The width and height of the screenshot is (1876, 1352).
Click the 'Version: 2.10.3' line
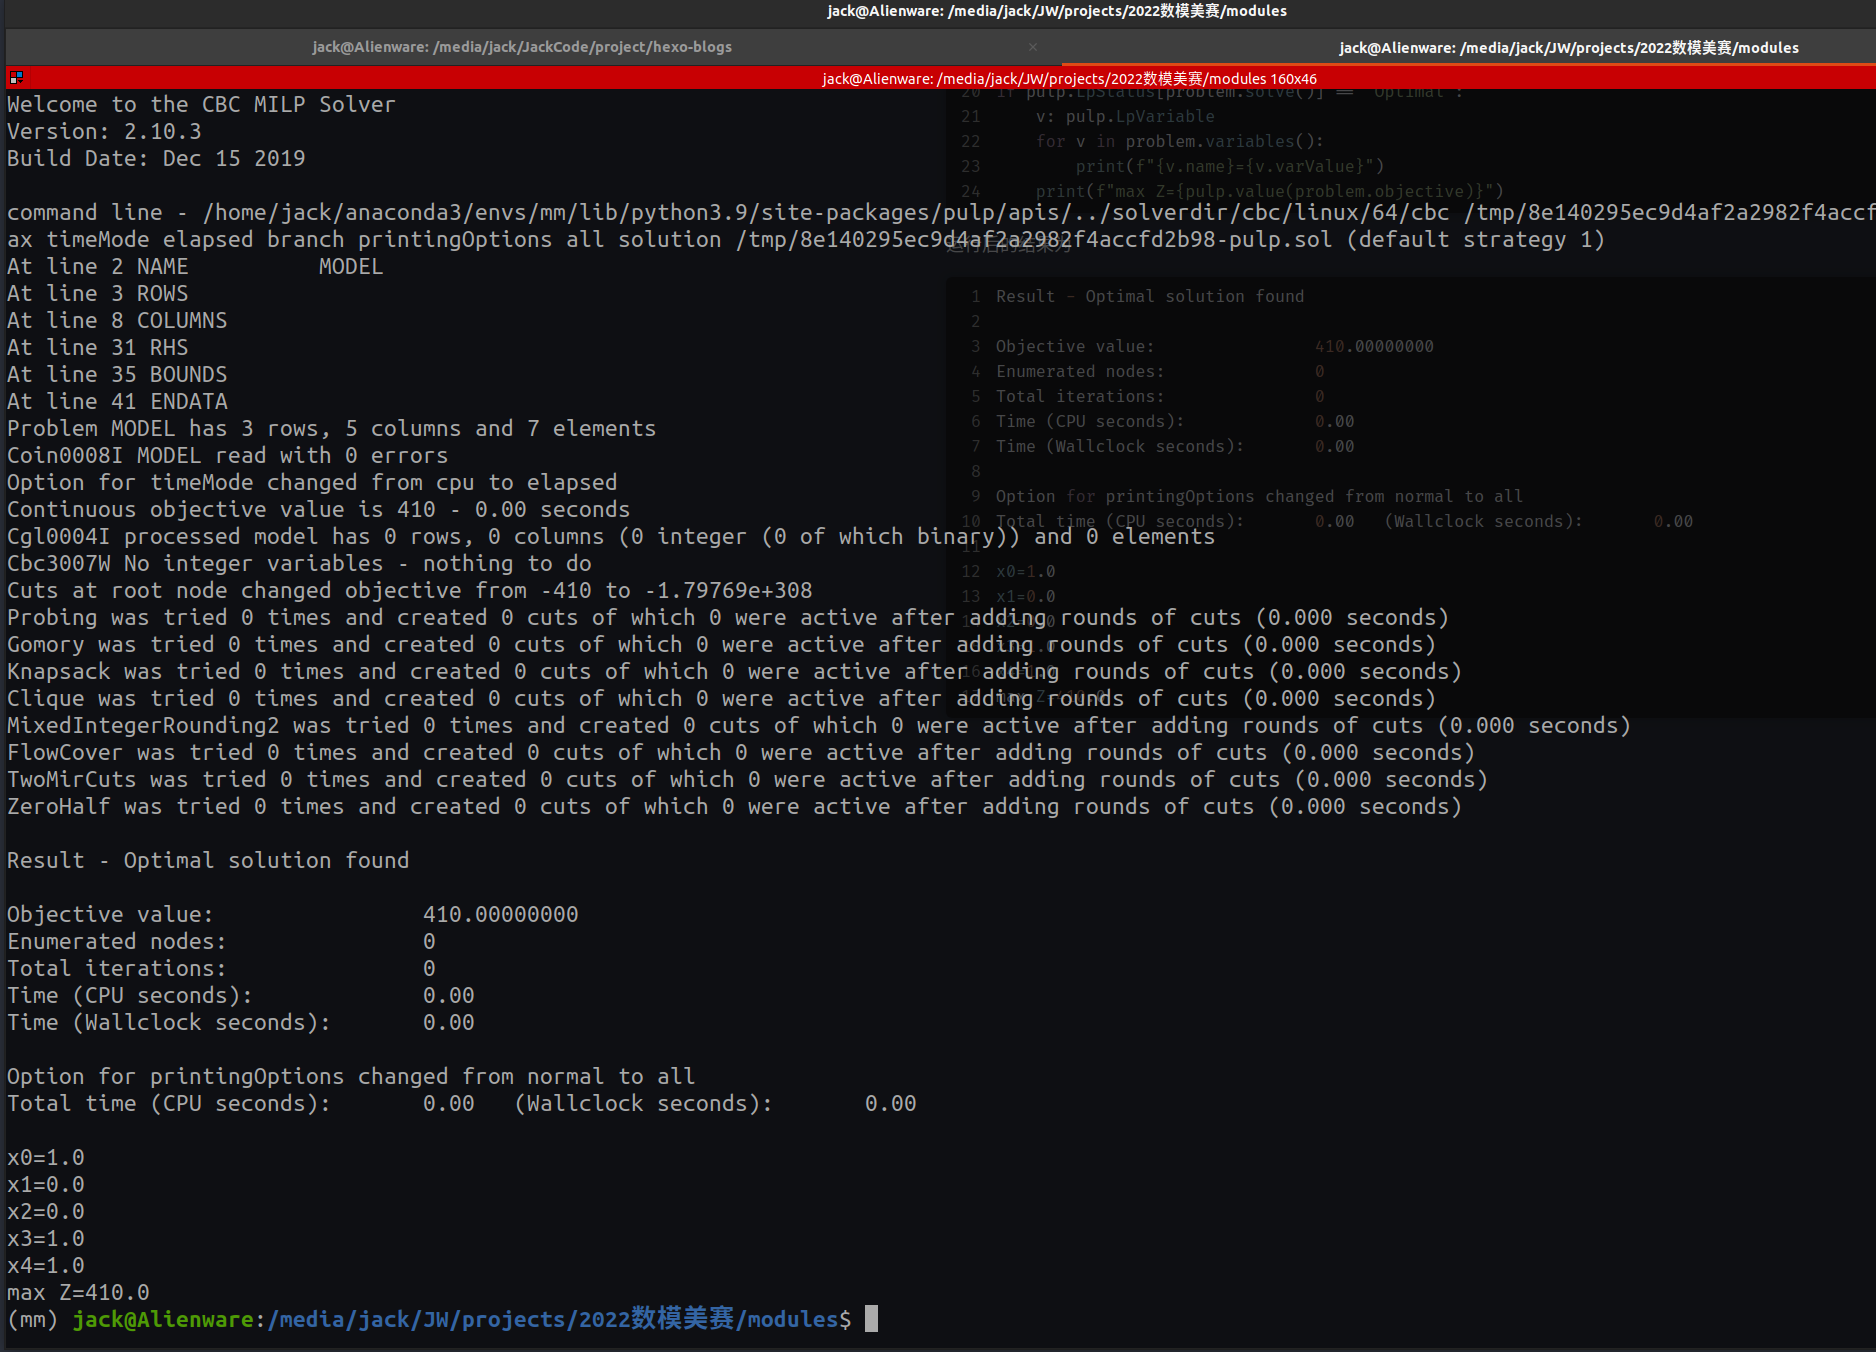coord(104,132)
